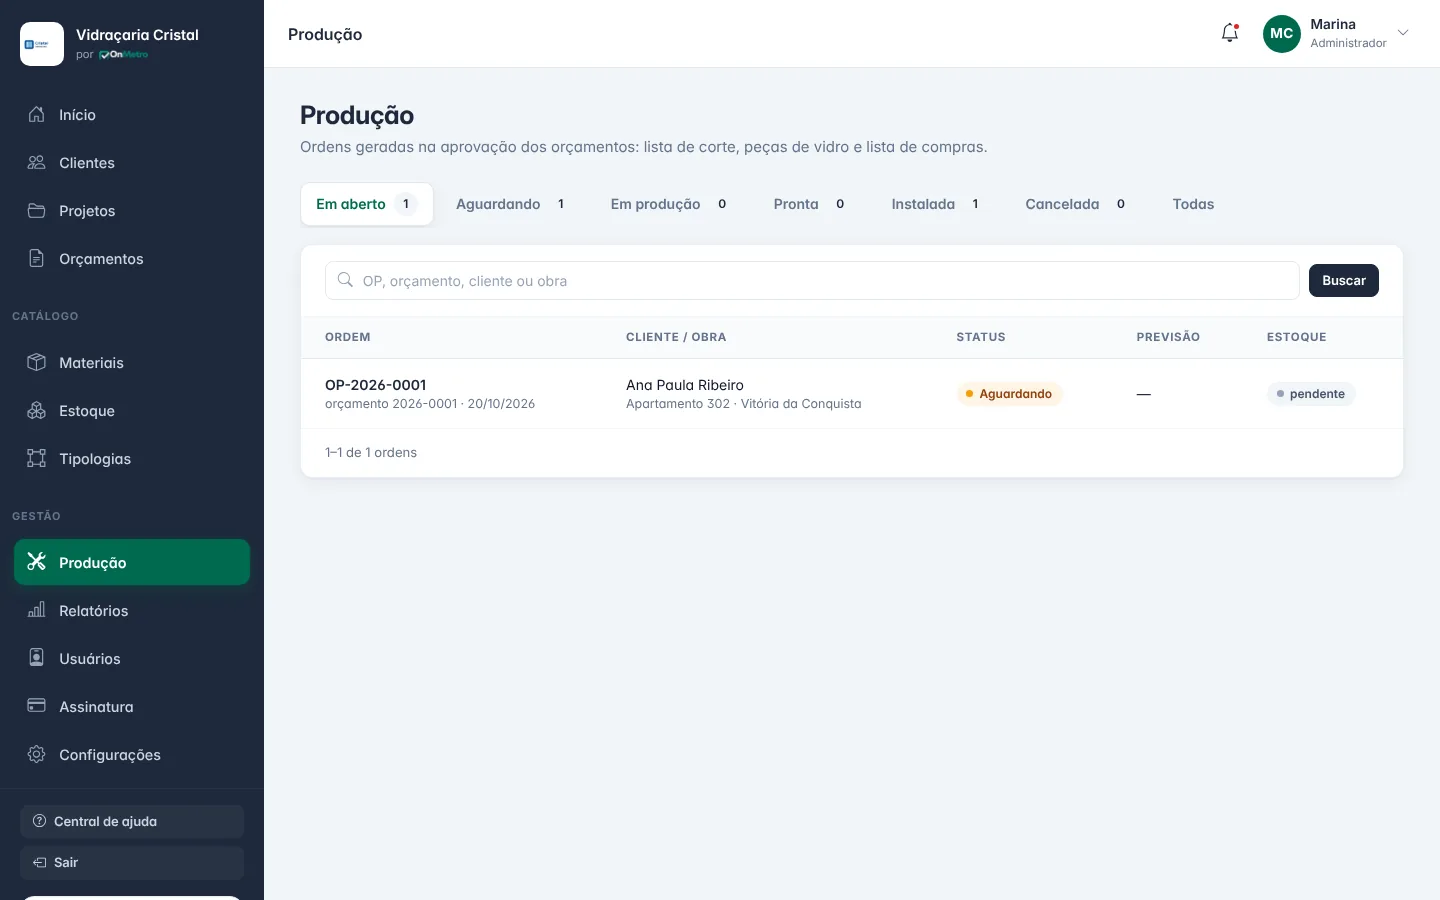Open order OP-2026-0001
This screenshot has height=900, width=1440.
point(375,385)
